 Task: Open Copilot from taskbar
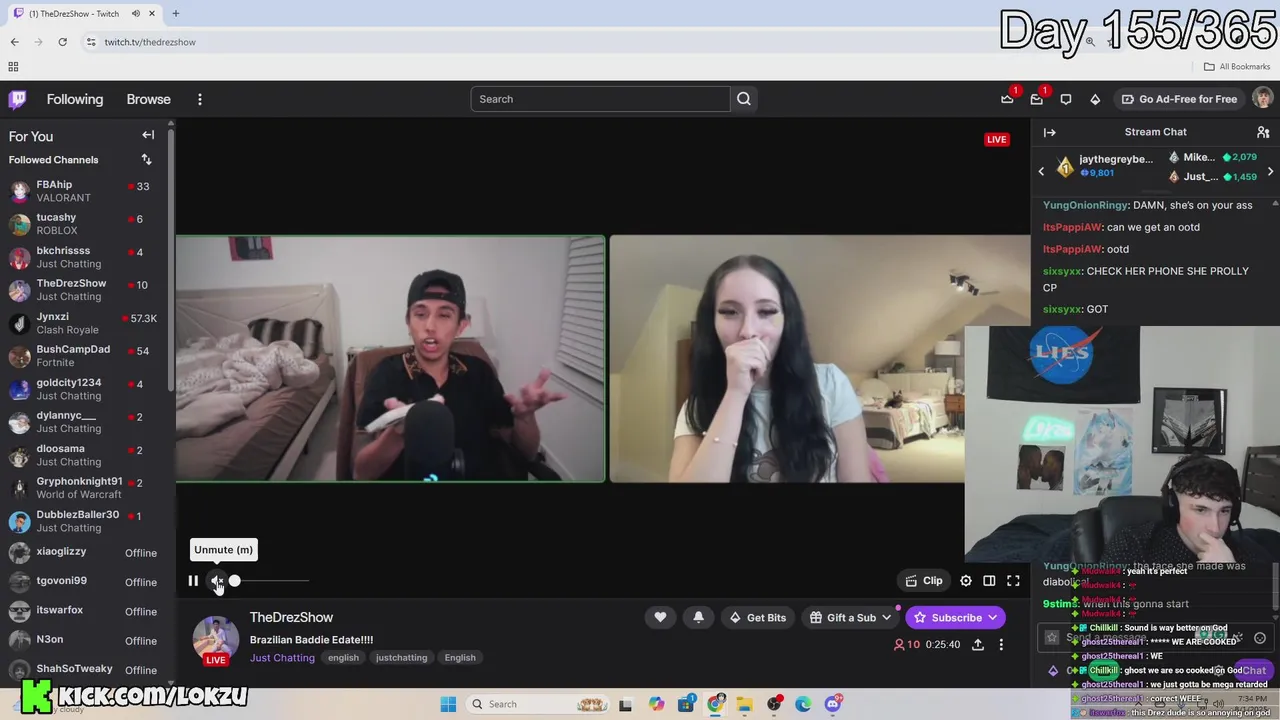pos(656,704)
